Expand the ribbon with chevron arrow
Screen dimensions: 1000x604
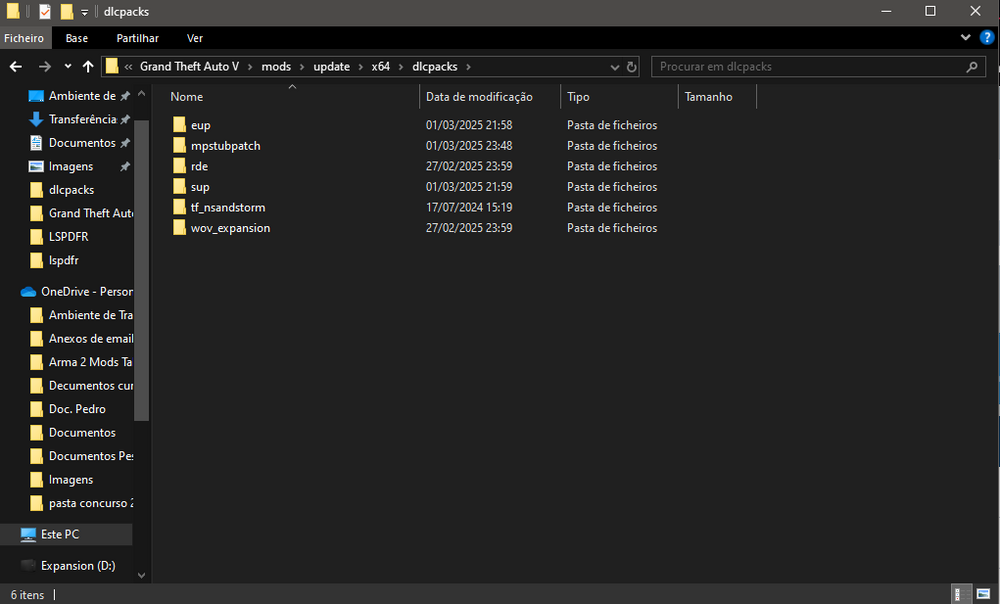click(x=966, y=38)
